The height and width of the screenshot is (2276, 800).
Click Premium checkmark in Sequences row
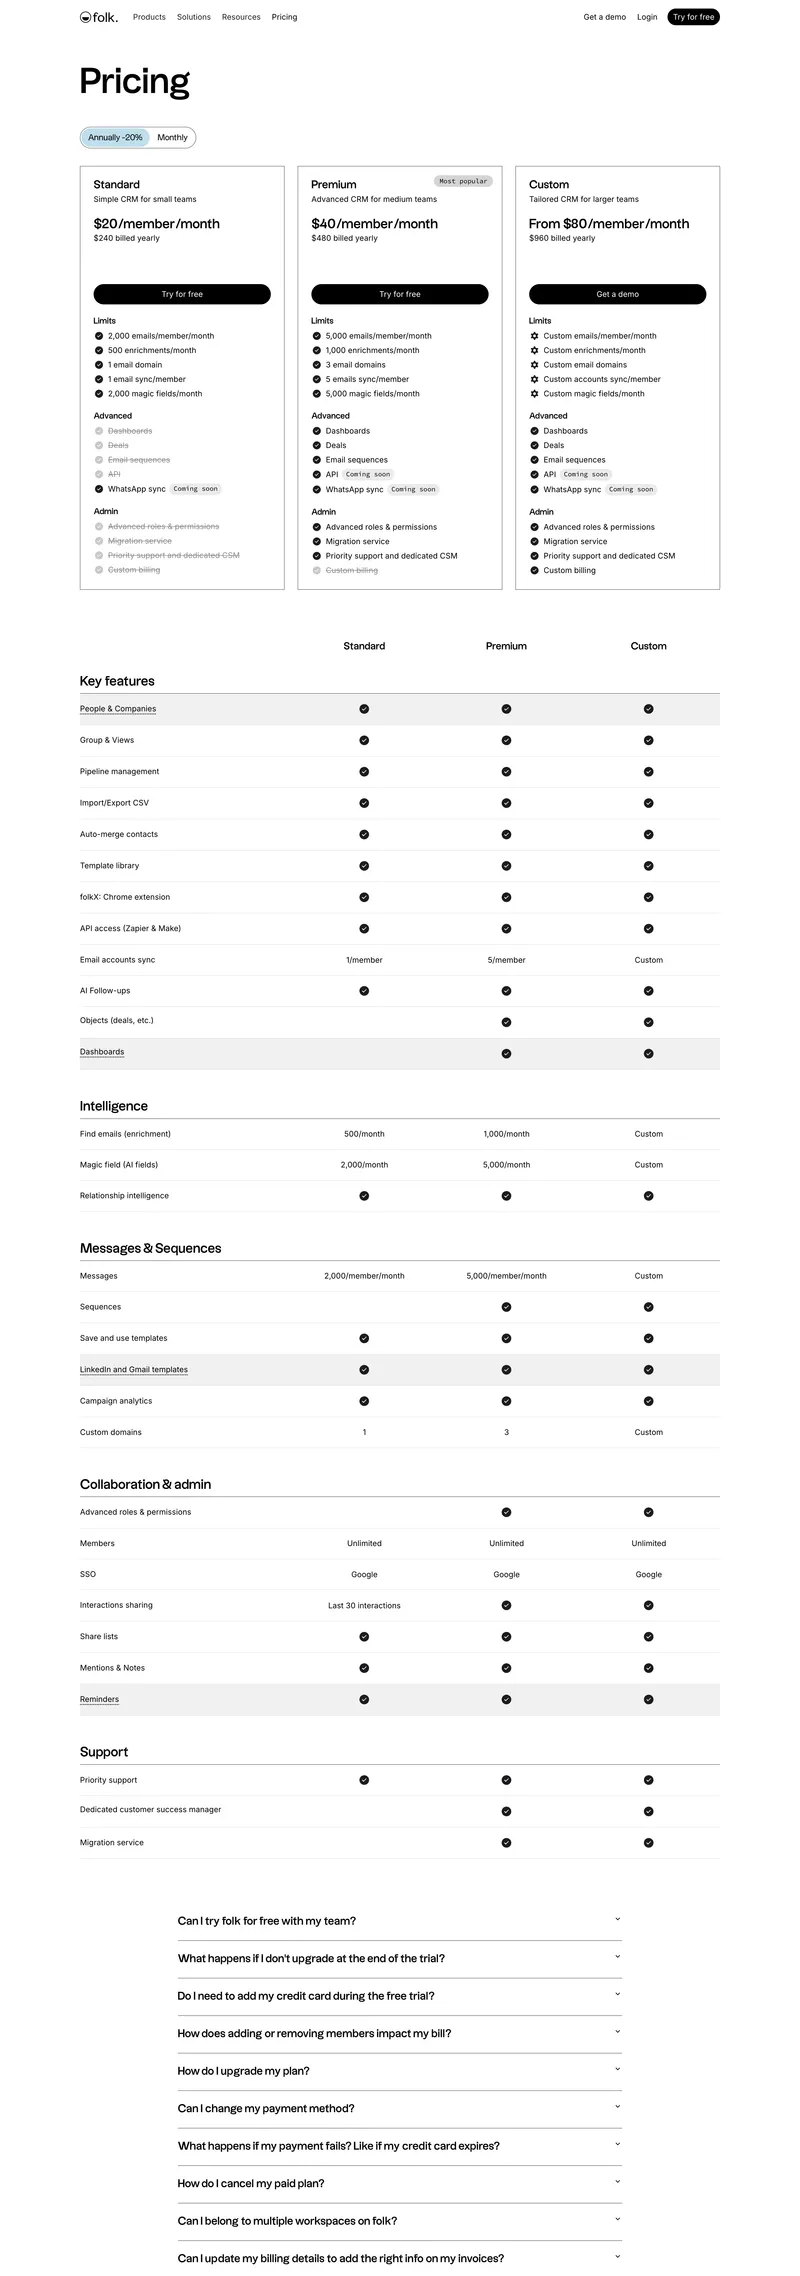[506, 1307]
